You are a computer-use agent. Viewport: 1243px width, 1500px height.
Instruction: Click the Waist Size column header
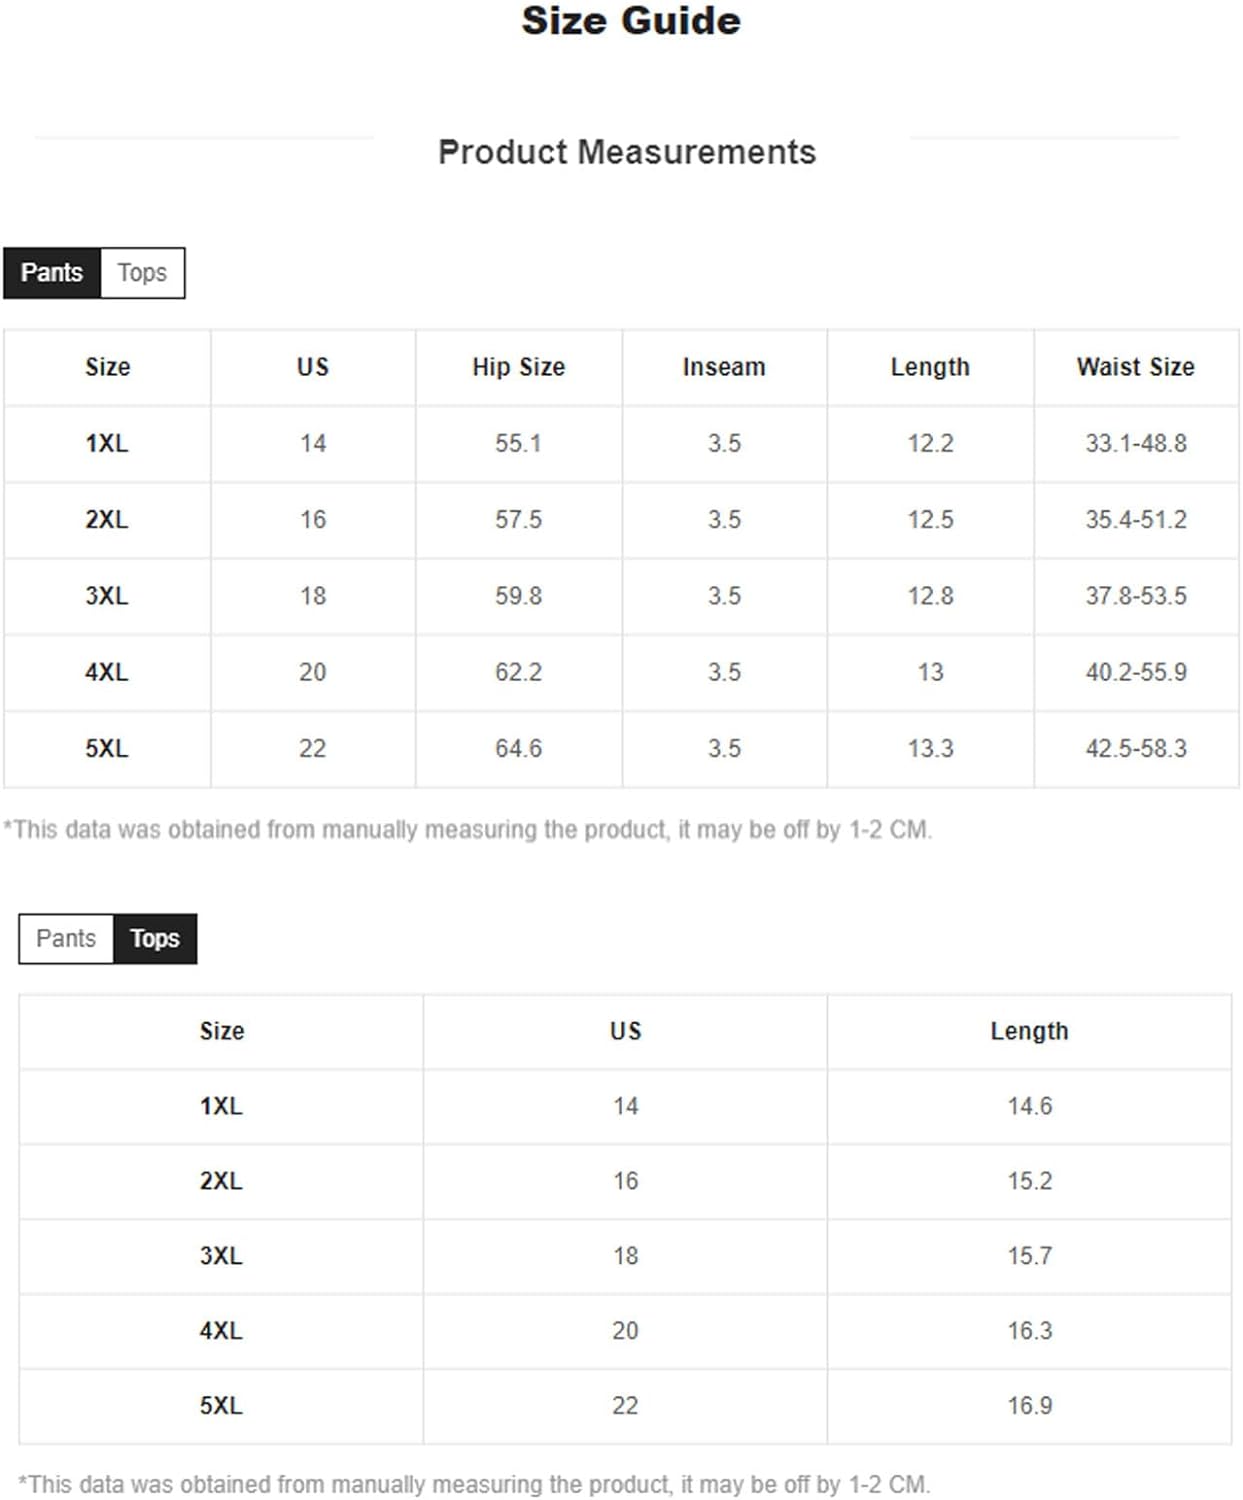coord(1136,367)
